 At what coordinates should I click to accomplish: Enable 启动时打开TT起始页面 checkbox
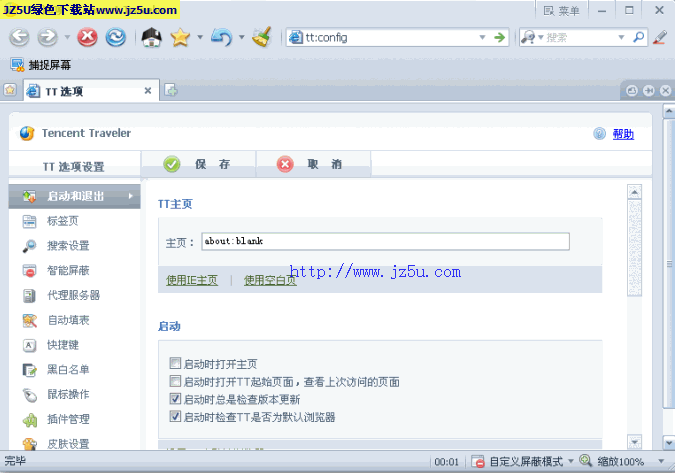coord(175,381)
